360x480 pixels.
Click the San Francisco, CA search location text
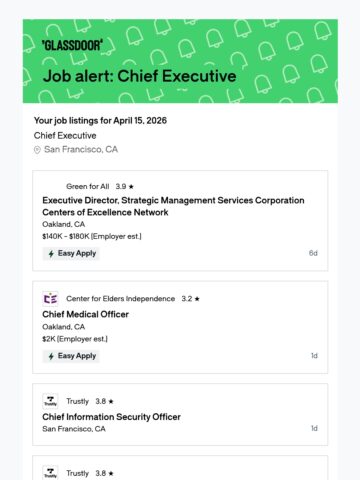pyautogui.click(x=81, y=149)
